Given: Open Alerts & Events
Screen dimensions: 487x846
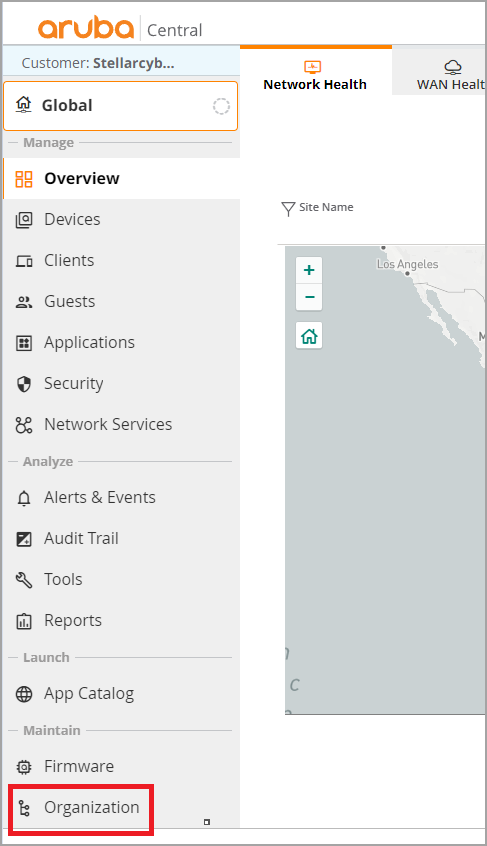Looking at the screenshot, I should [x=121, y=497].
